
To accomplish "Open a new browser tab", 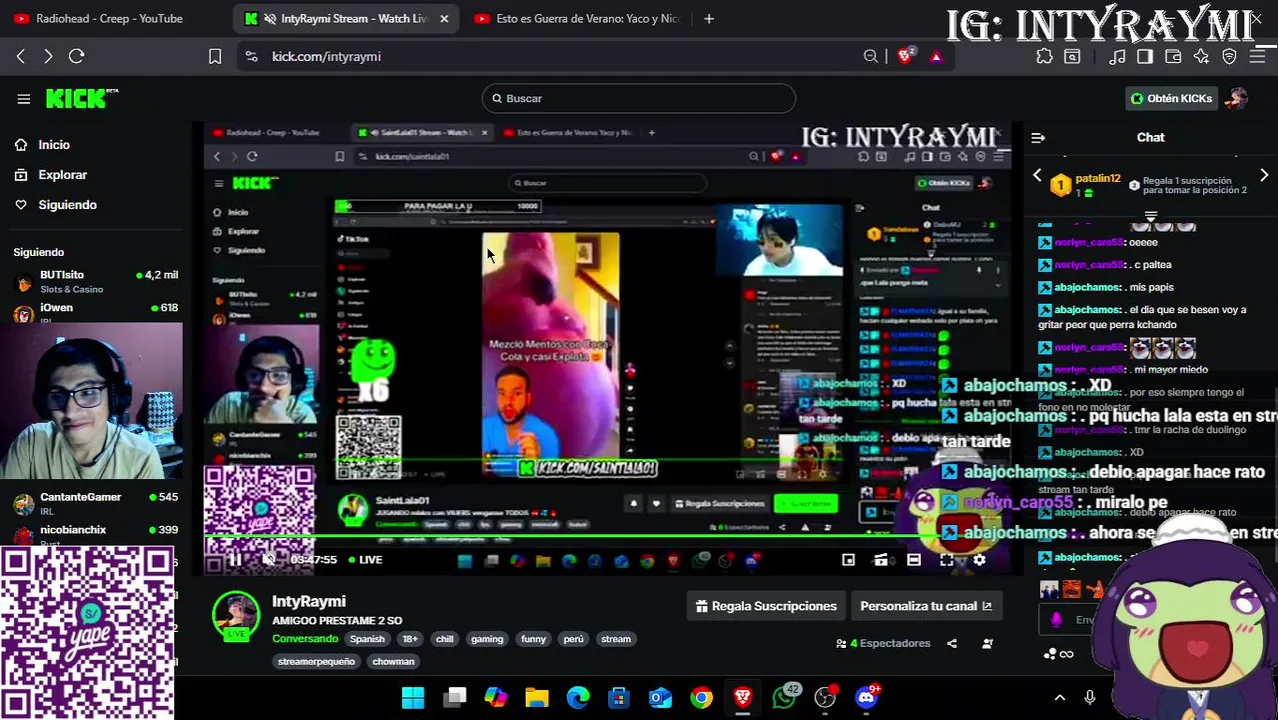I will pyautogui.click(x=709, y=18).
